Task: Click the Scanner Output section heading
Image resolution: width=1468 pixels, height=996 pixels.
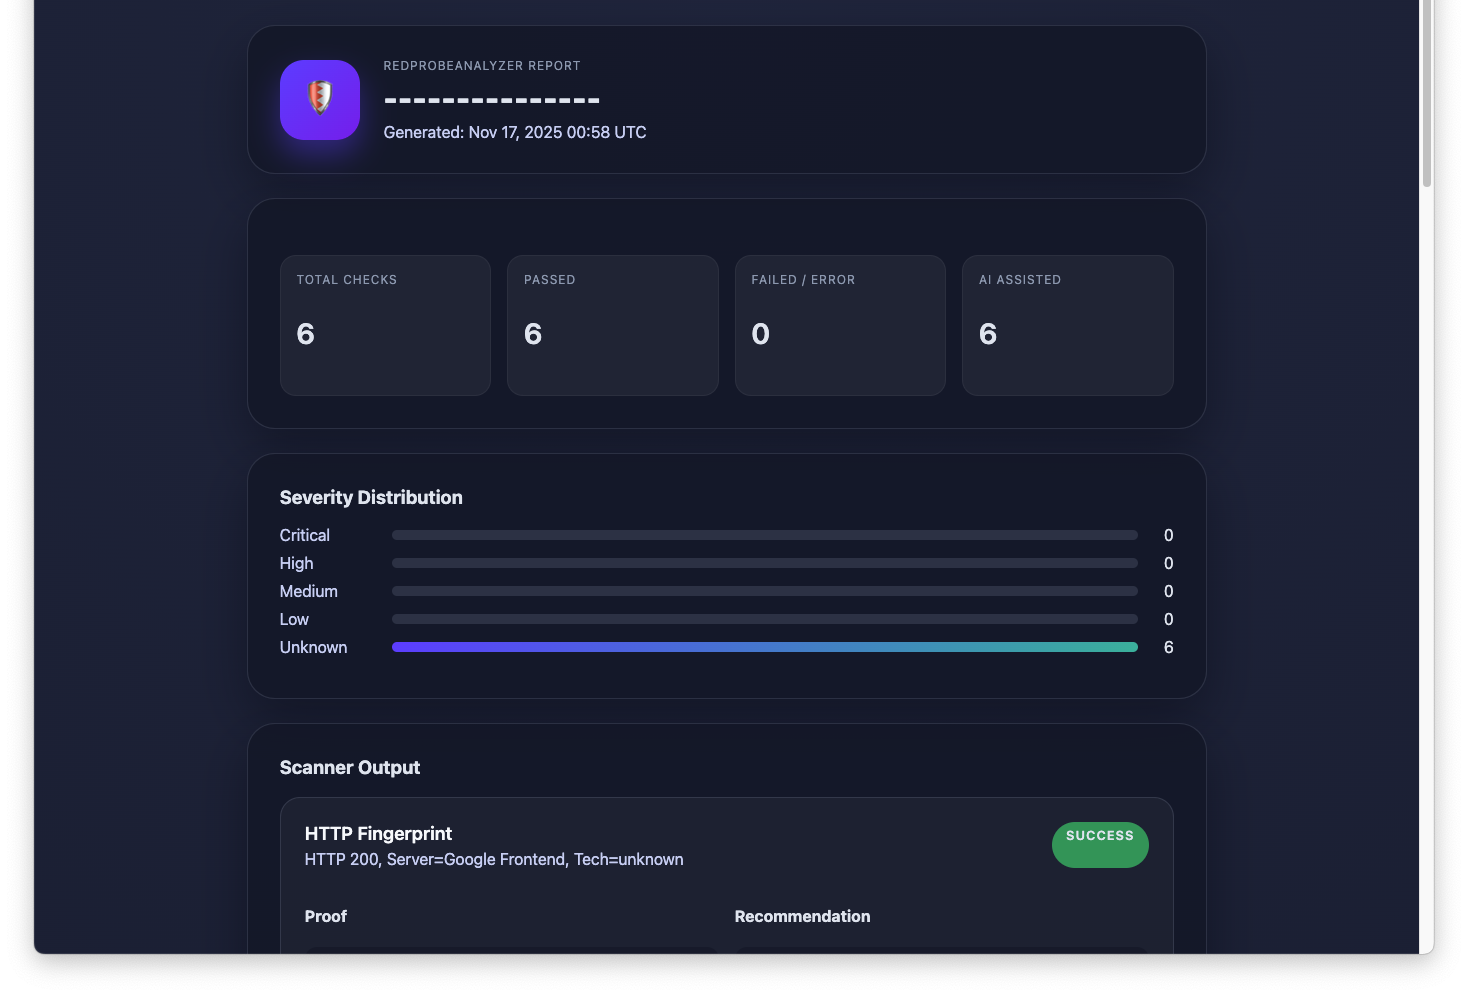Action: 350,767
